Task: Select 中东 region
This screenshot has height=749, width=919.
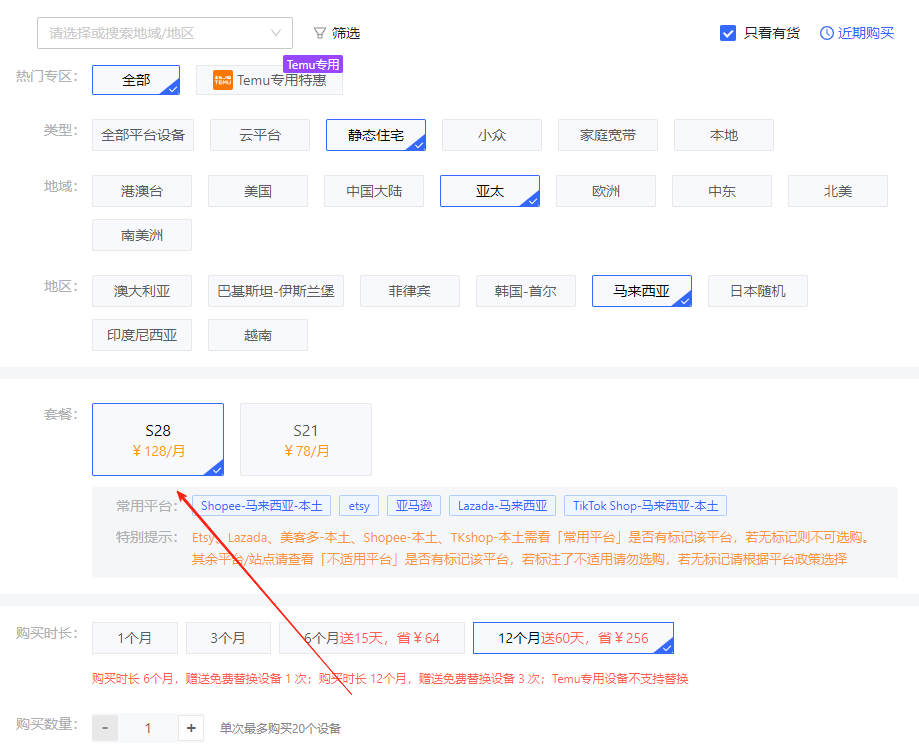Action: click(x=722, y=191)
